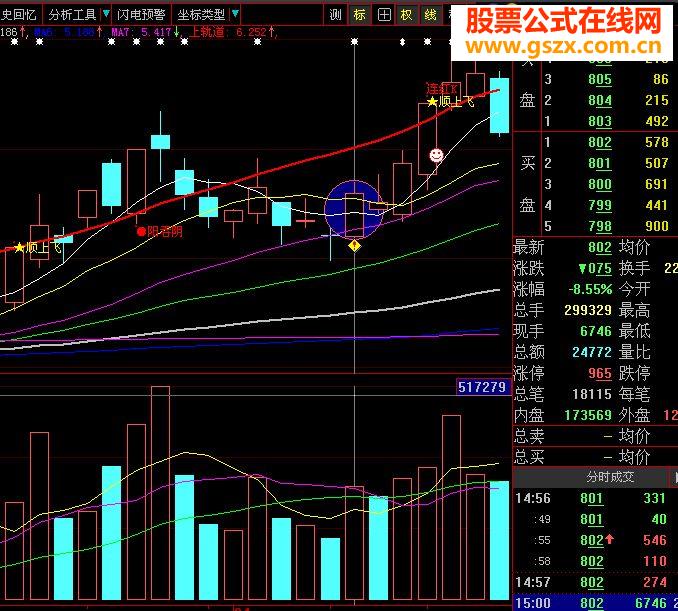Image resolution: width=678 pixels, height=611 pixels.
Task: Click the smiley face signal icon on the chart
Action: (436, 155)
